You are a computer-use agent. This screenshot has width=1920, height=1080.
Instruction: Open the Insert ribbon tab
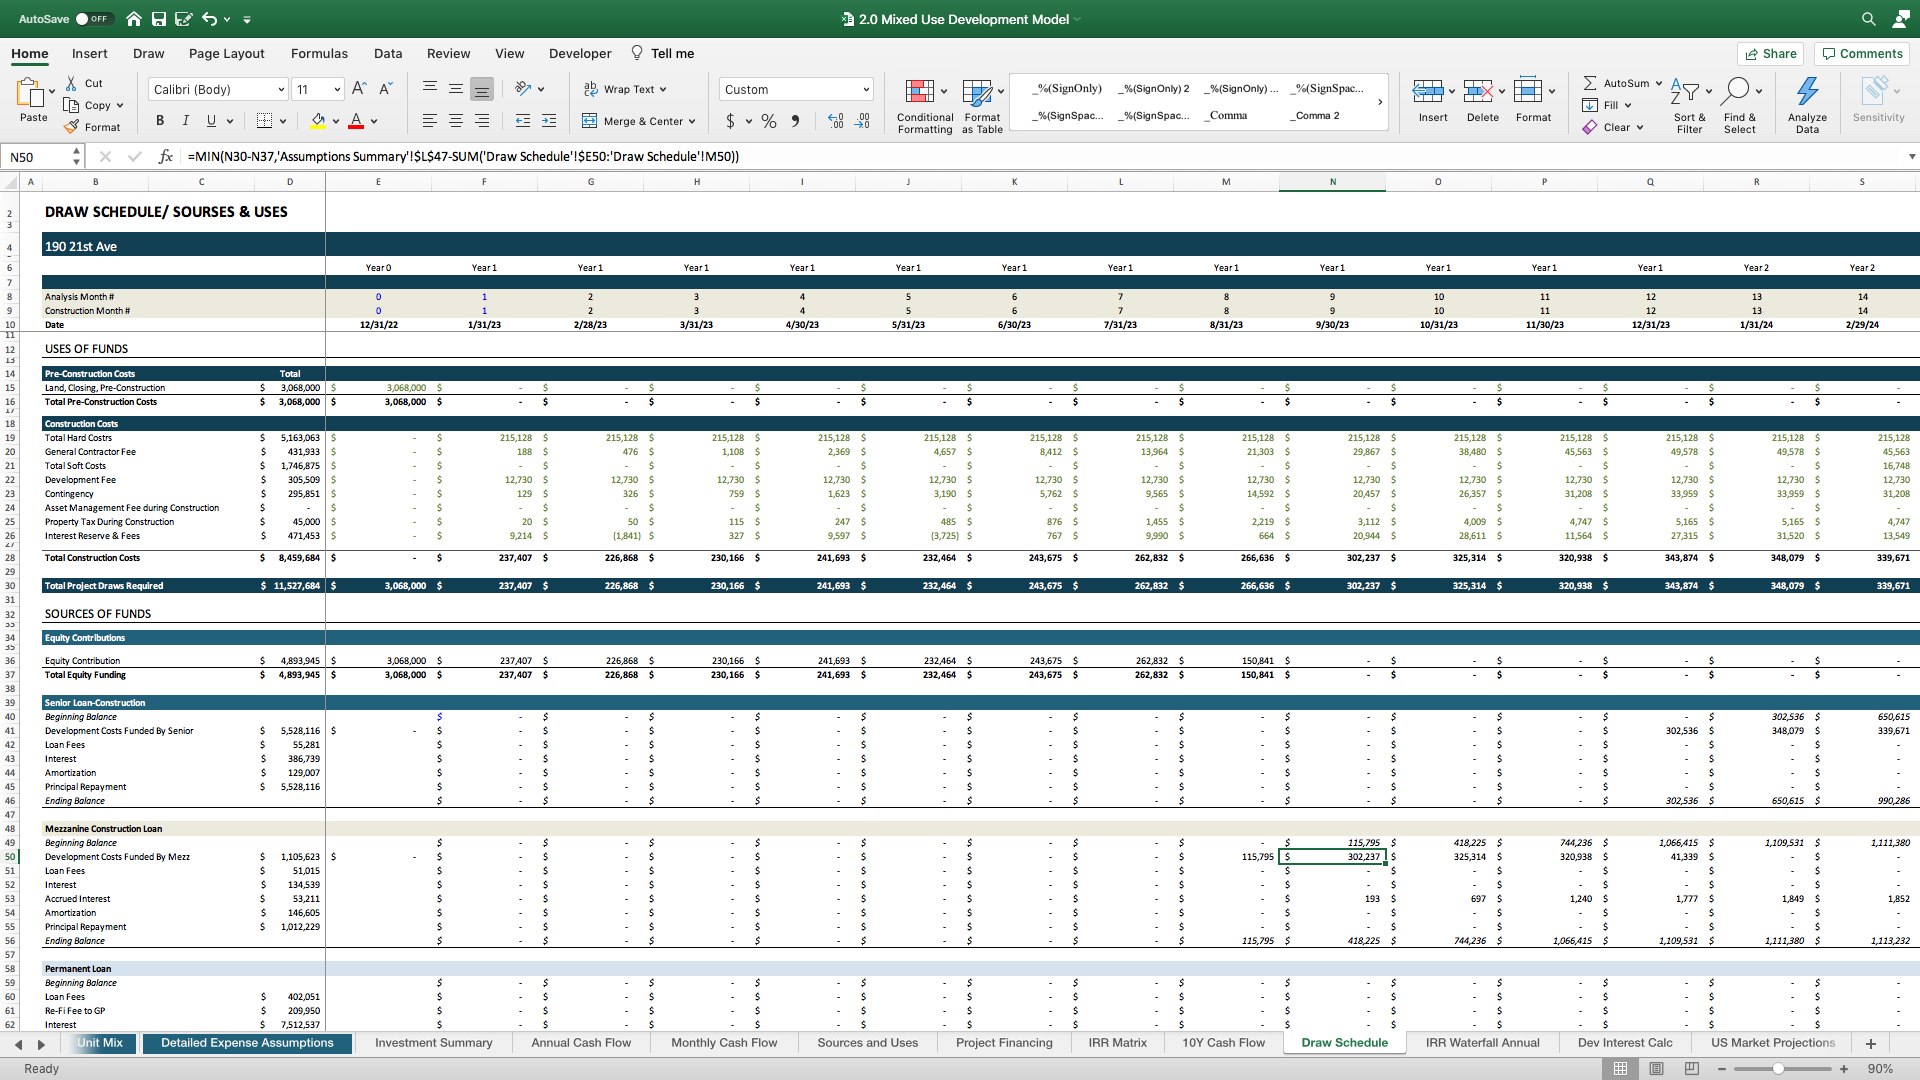(x=89, y=54)
